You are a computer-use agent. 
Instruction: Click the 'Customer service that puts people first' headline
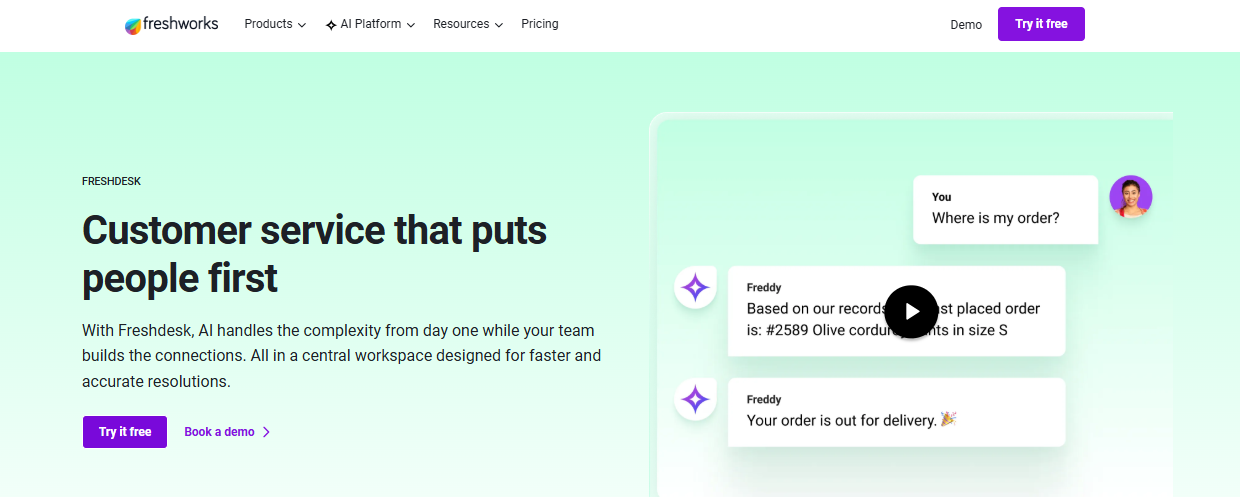tap(314, 254)
